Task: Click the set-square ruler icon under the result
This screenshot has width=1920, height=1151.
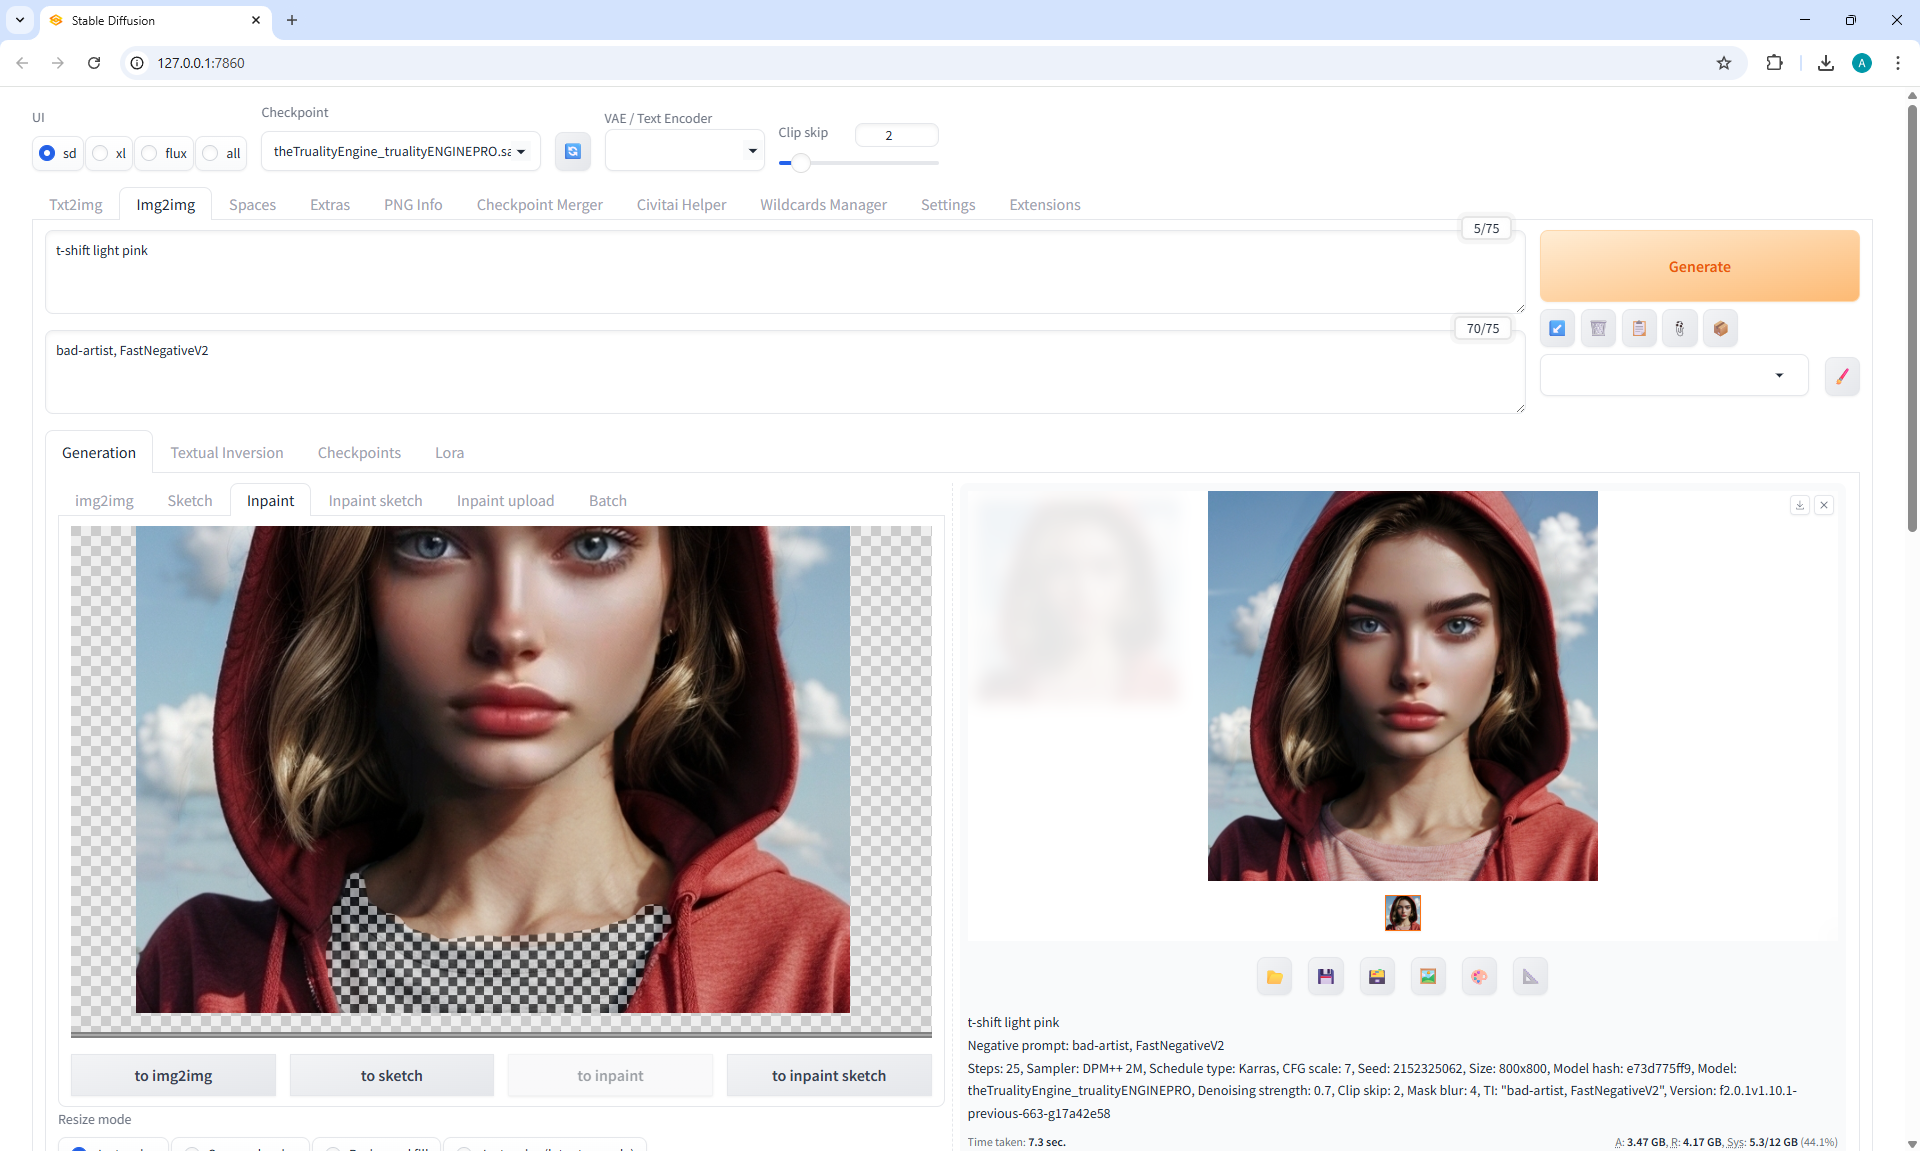Action: (x=1530, y=977)
